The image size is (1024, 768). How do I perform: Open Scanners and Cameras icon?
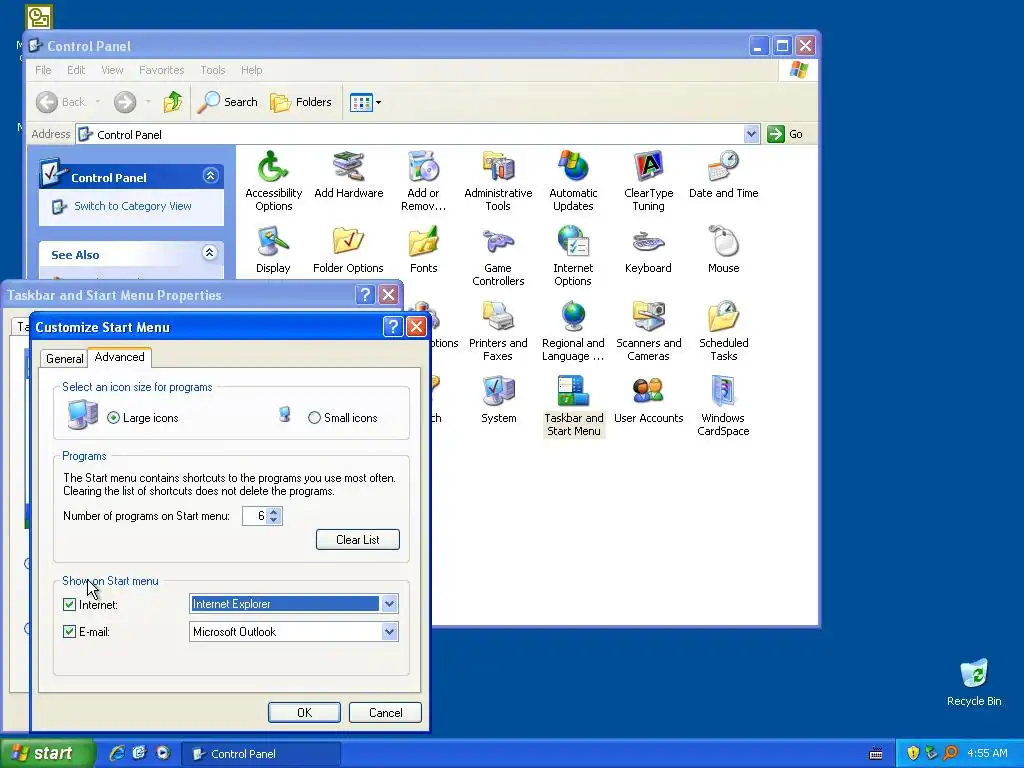click(648, 331)
